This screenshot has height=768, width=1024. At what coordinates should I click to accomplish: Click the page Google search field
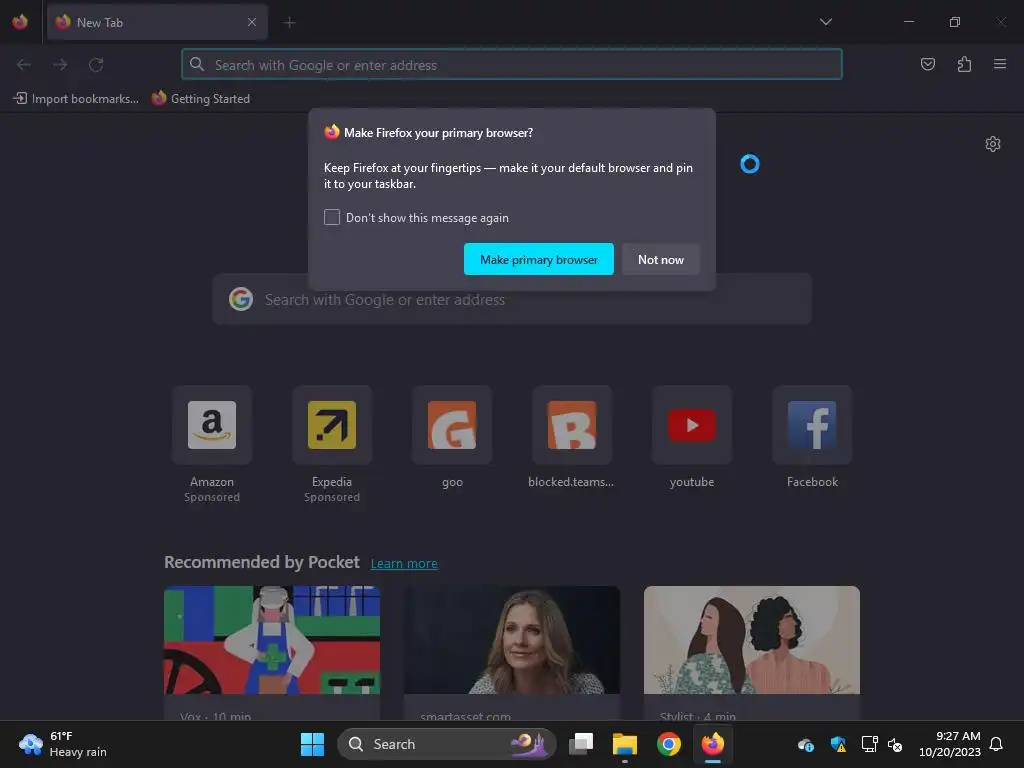(512, 300)
